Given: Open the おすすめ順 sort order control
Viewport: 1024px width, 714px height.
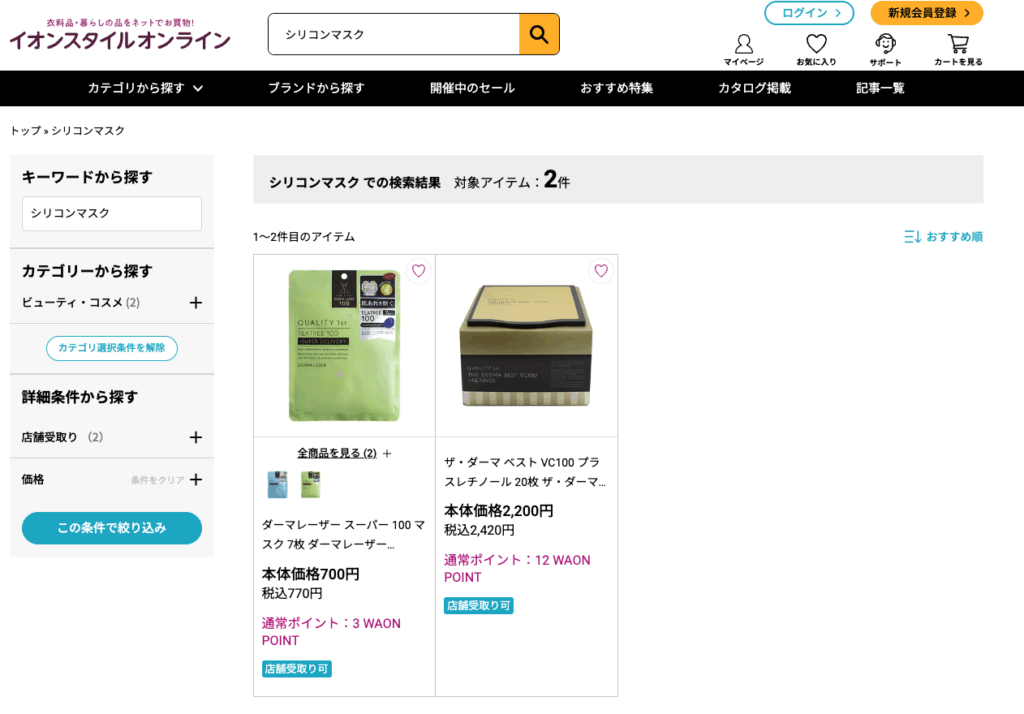Looking at the screenshot, I should [x=943, y=236].
